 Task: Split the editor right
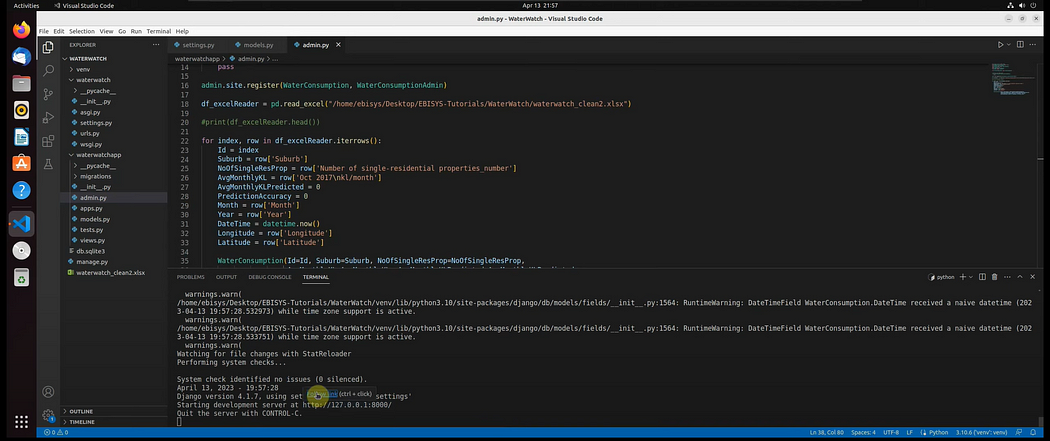pyautogui.click(x=1020, y=45)
